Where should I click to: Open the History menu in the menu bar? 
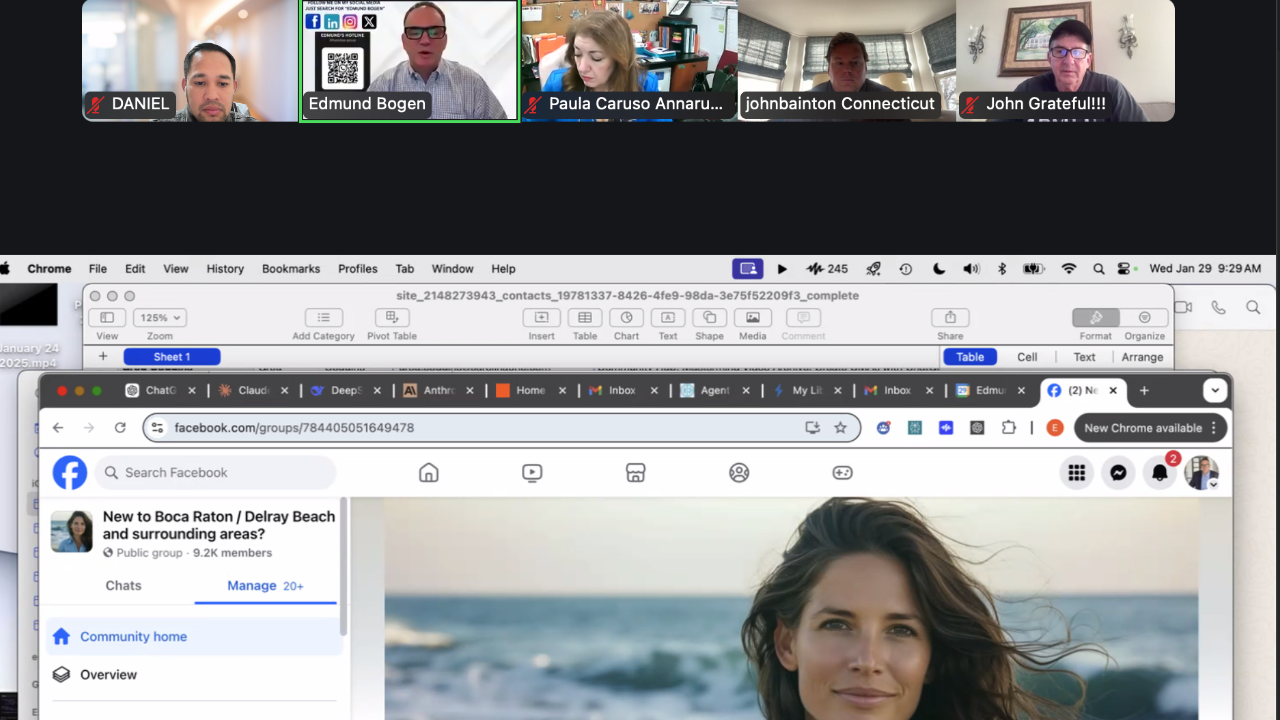pyautogui.click(x=225, y=269)
